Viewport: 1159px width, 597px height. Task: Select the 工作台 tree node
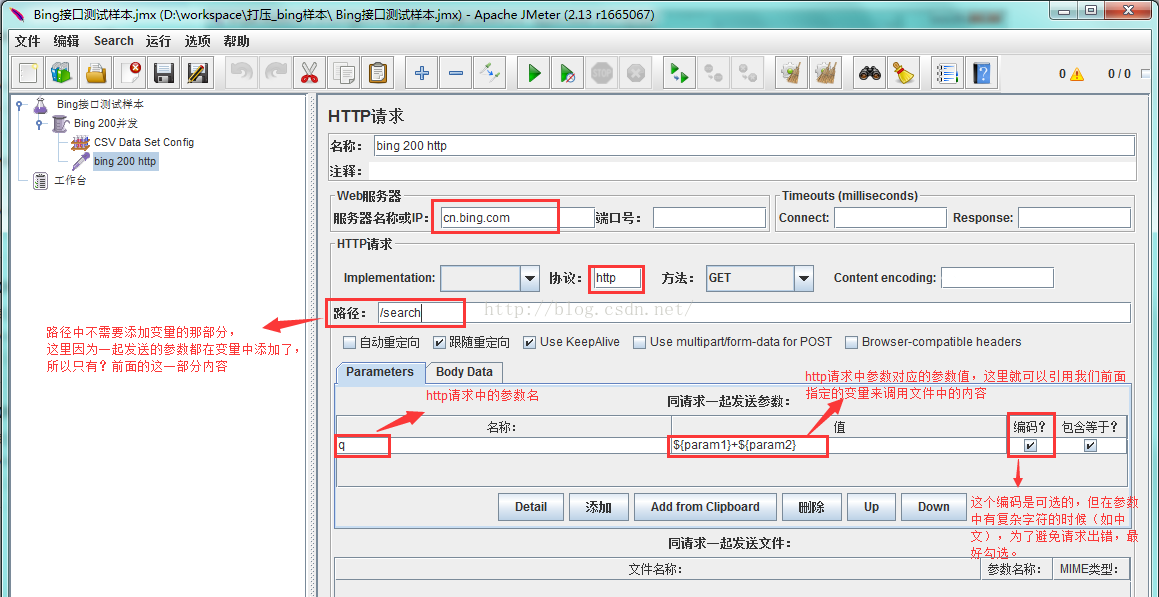70,180
